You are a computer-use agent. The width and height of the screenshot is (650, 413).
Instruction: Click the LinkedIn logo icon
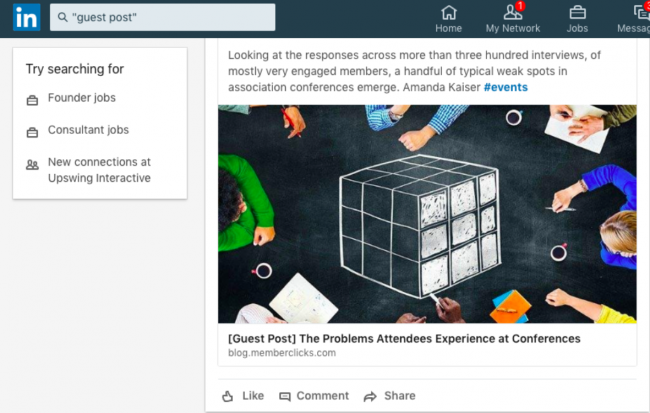coord(27,17)
